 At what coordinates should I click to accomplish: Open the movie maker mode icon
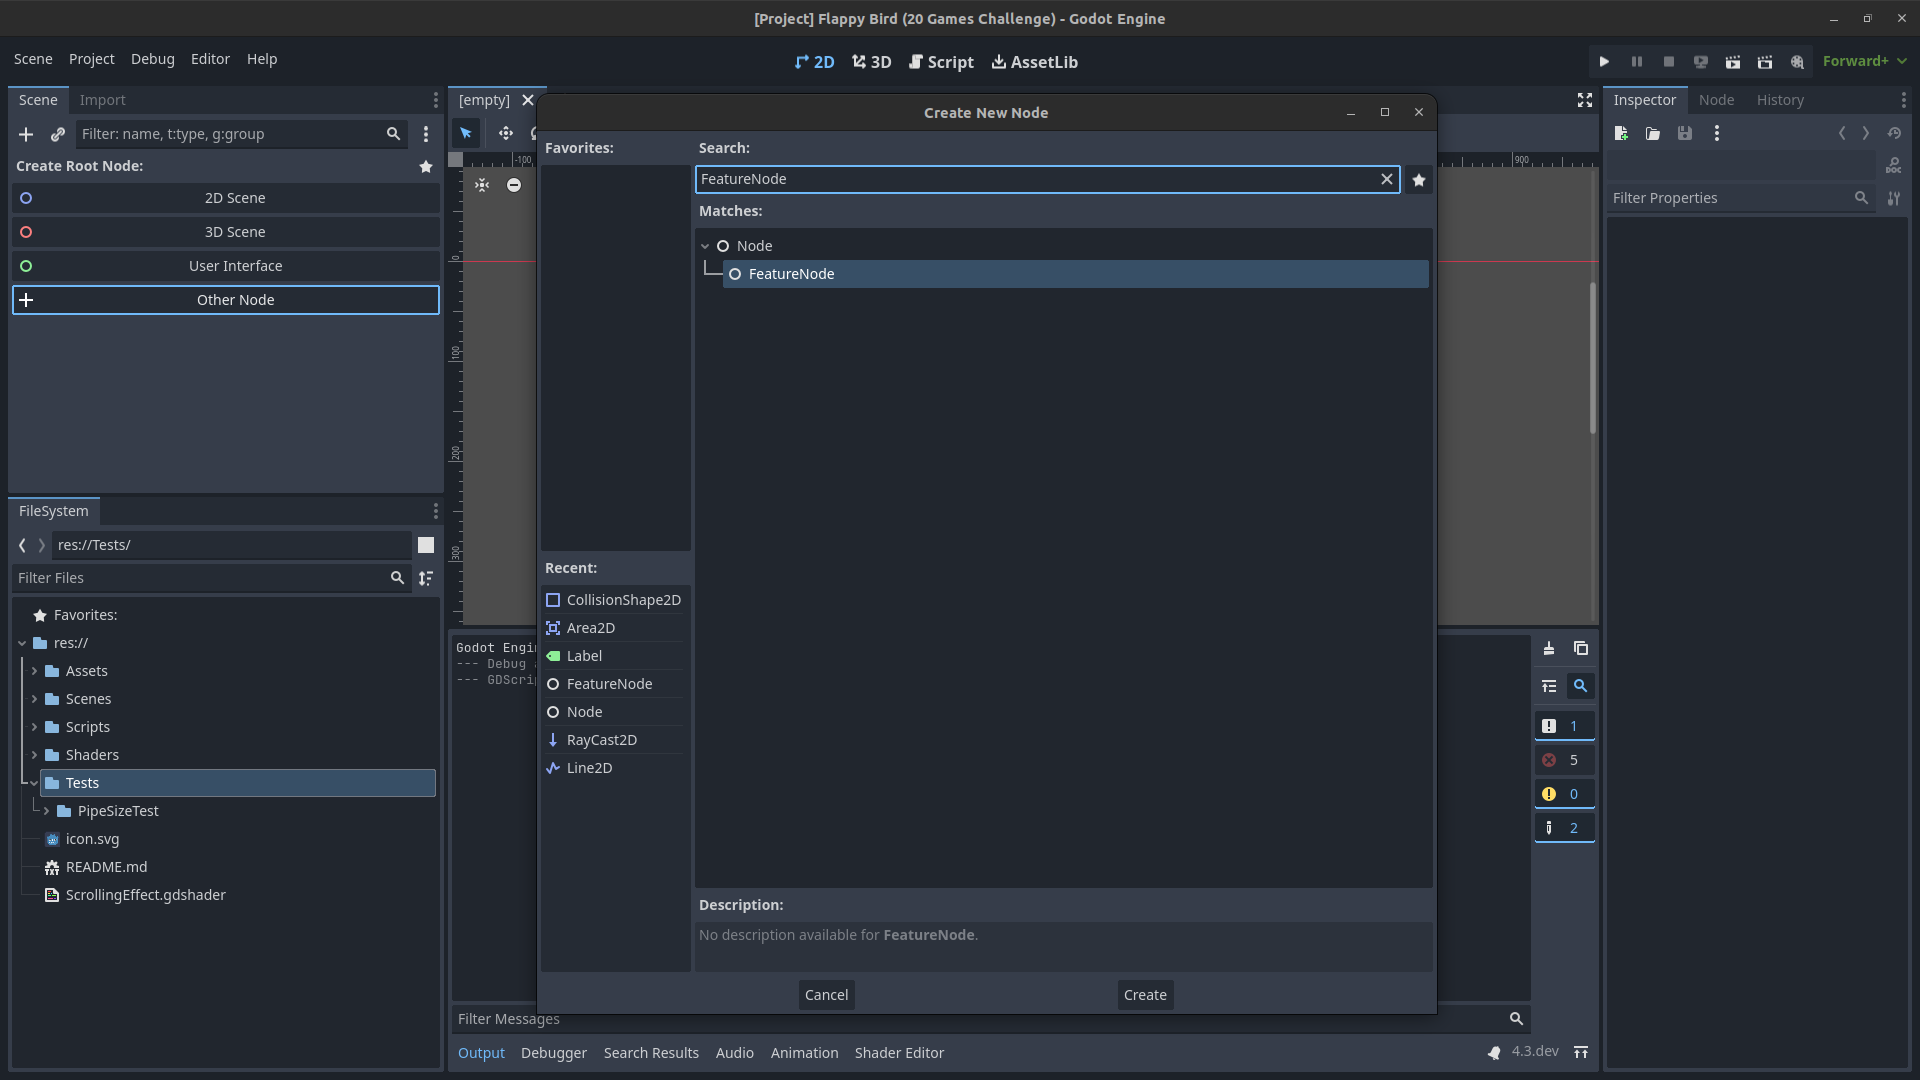pos(1797,62)
